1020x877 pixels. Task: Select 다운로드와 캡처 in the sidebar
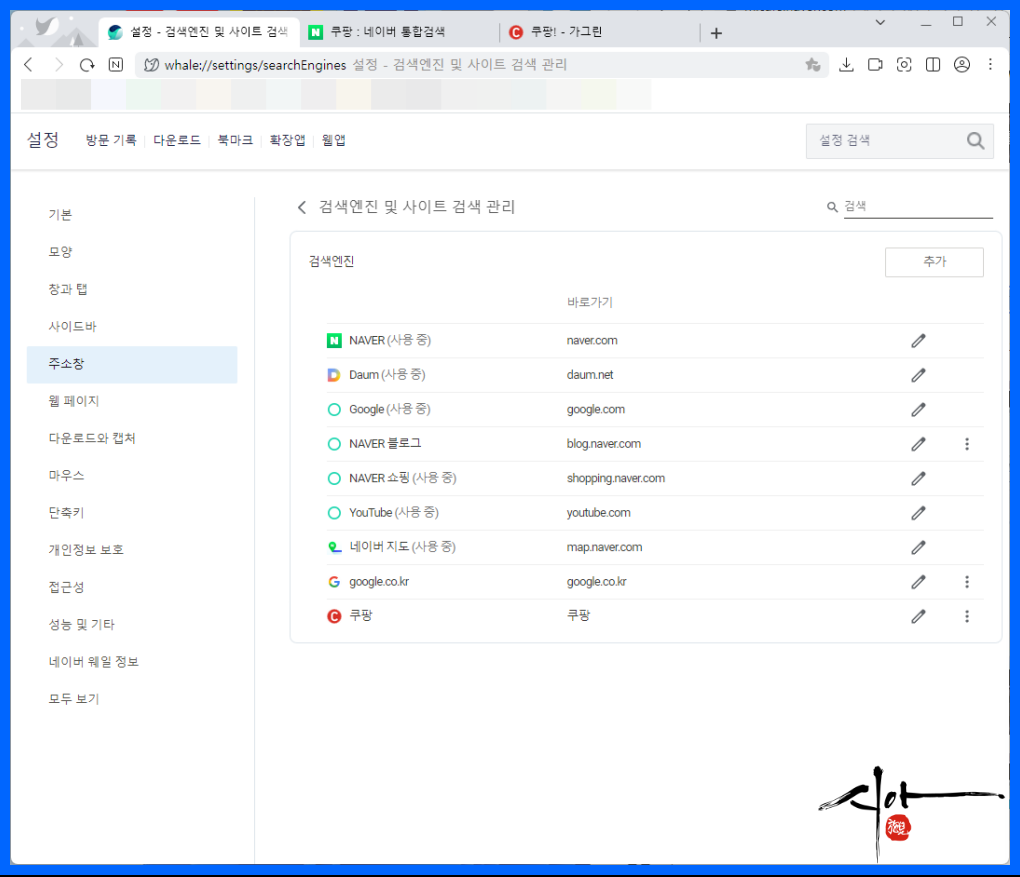pos(132,438)
